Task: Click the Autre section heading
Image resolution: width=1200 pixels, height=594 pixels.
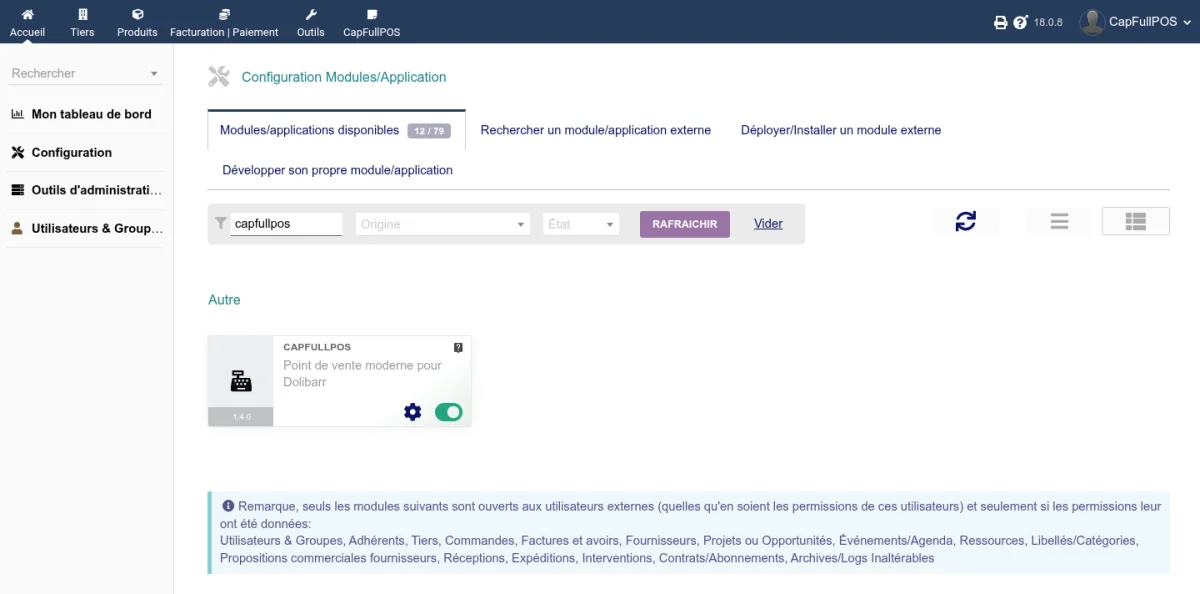Action: click(x=224, y=300)
